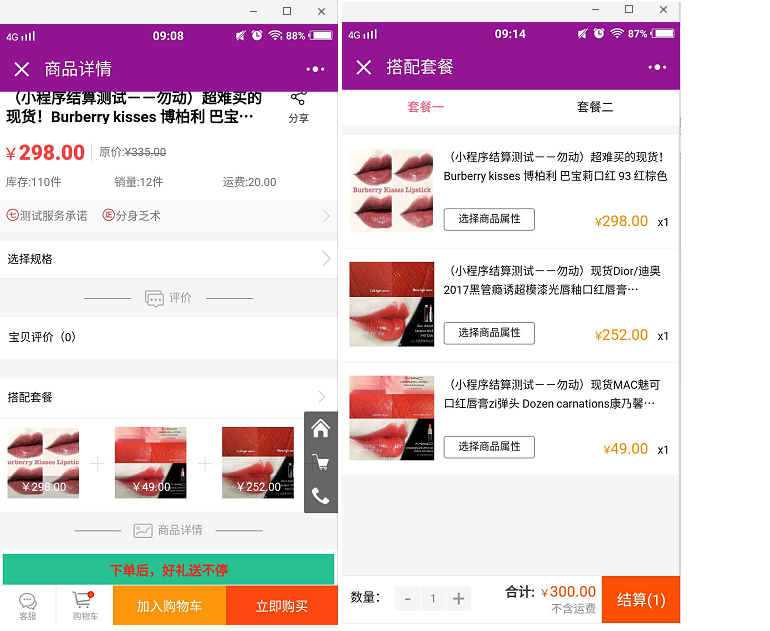This screenshot has width=770, height=631.
Task: Click 库存:110件 stock text
Action: 33,182
